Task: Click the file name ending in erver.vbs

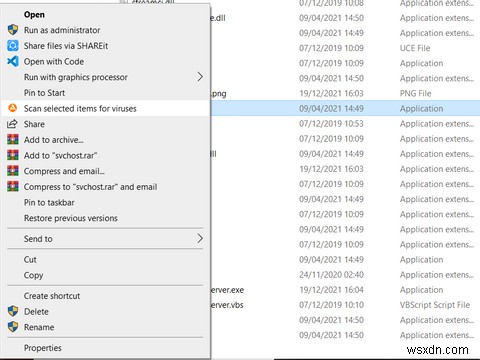Action: click(x=227, y=305)
